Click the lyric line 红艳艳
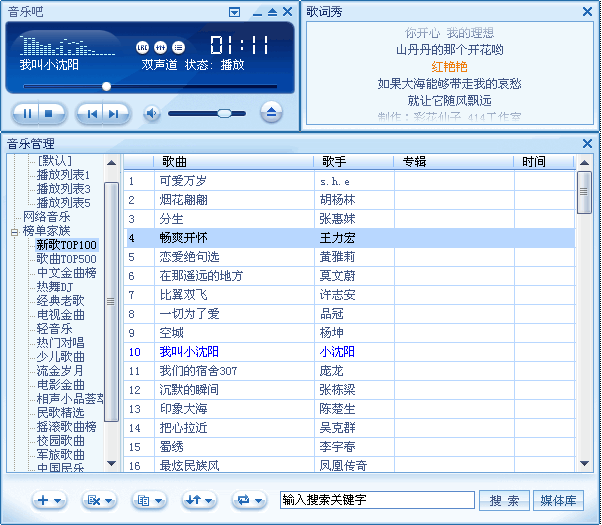This screenshot has width=602, height=525. point(449,67)
